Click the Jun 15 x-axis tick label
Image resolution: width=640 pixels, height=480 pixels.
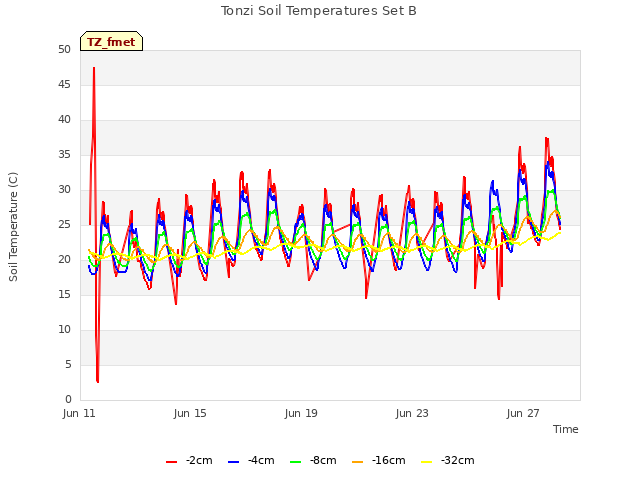[190, 413]
